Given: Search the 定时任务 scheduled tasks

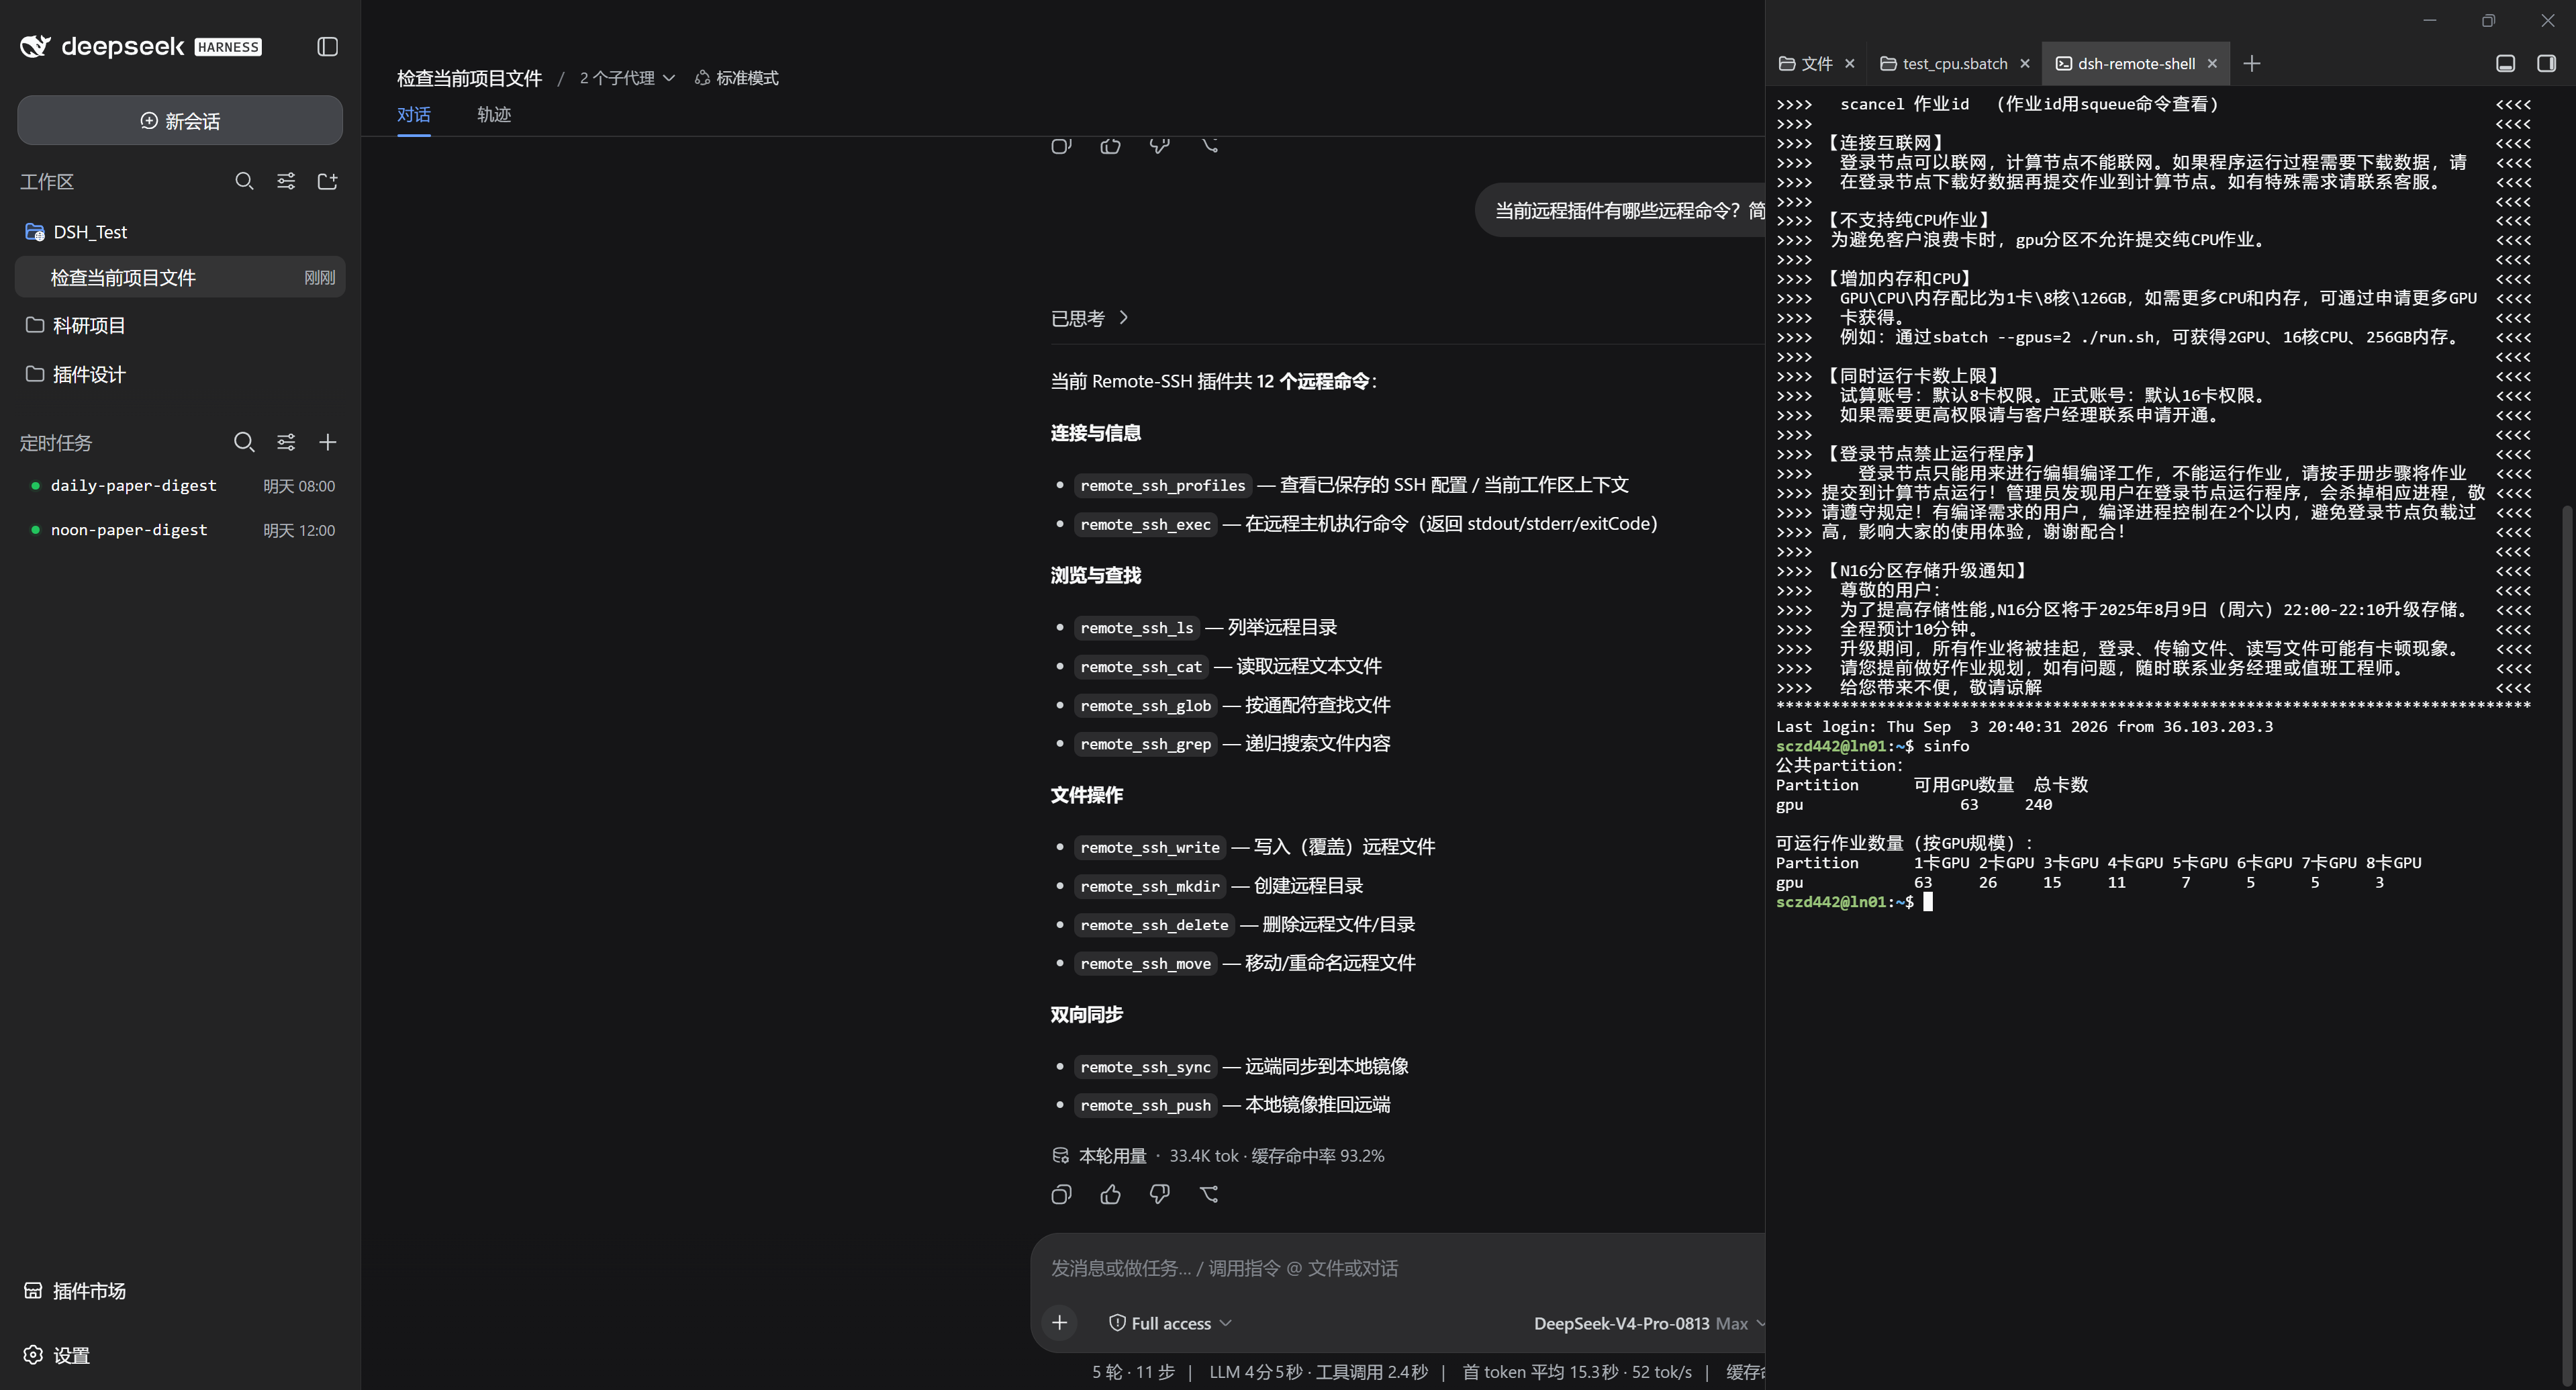Looking at the screenshot, I should pos(244,442).
